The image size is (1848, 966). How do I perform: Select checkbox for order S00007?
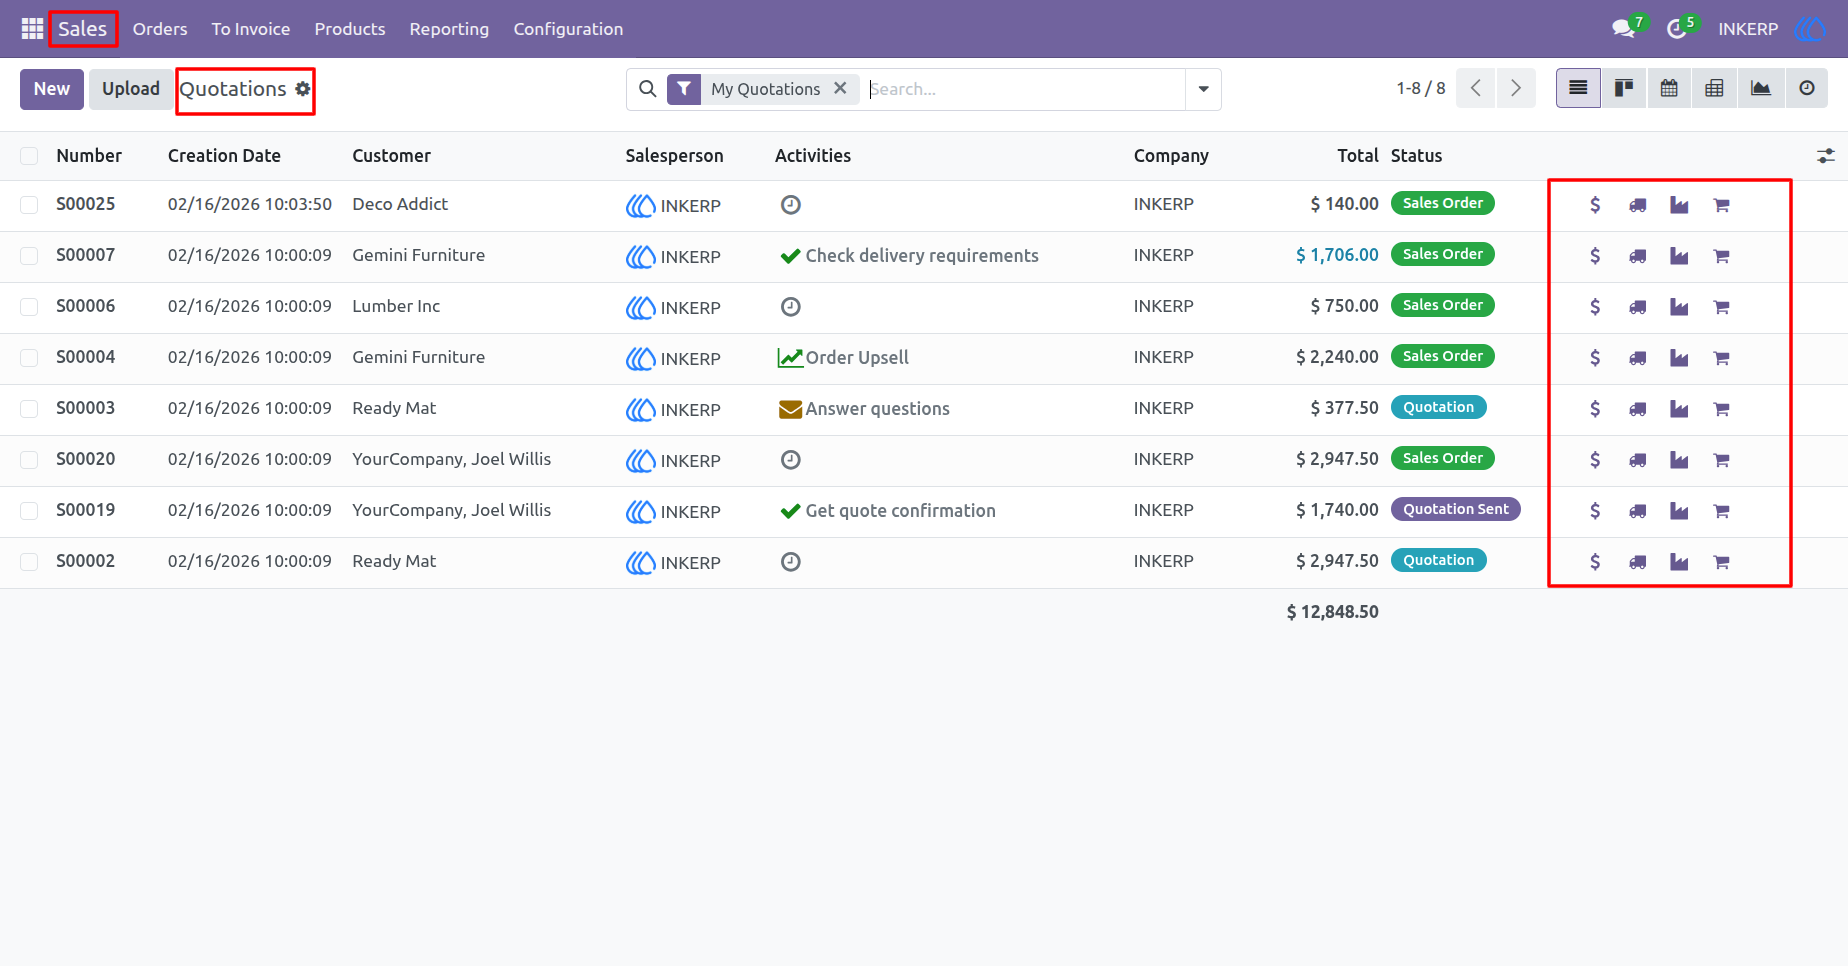click(x=29, y=256)
